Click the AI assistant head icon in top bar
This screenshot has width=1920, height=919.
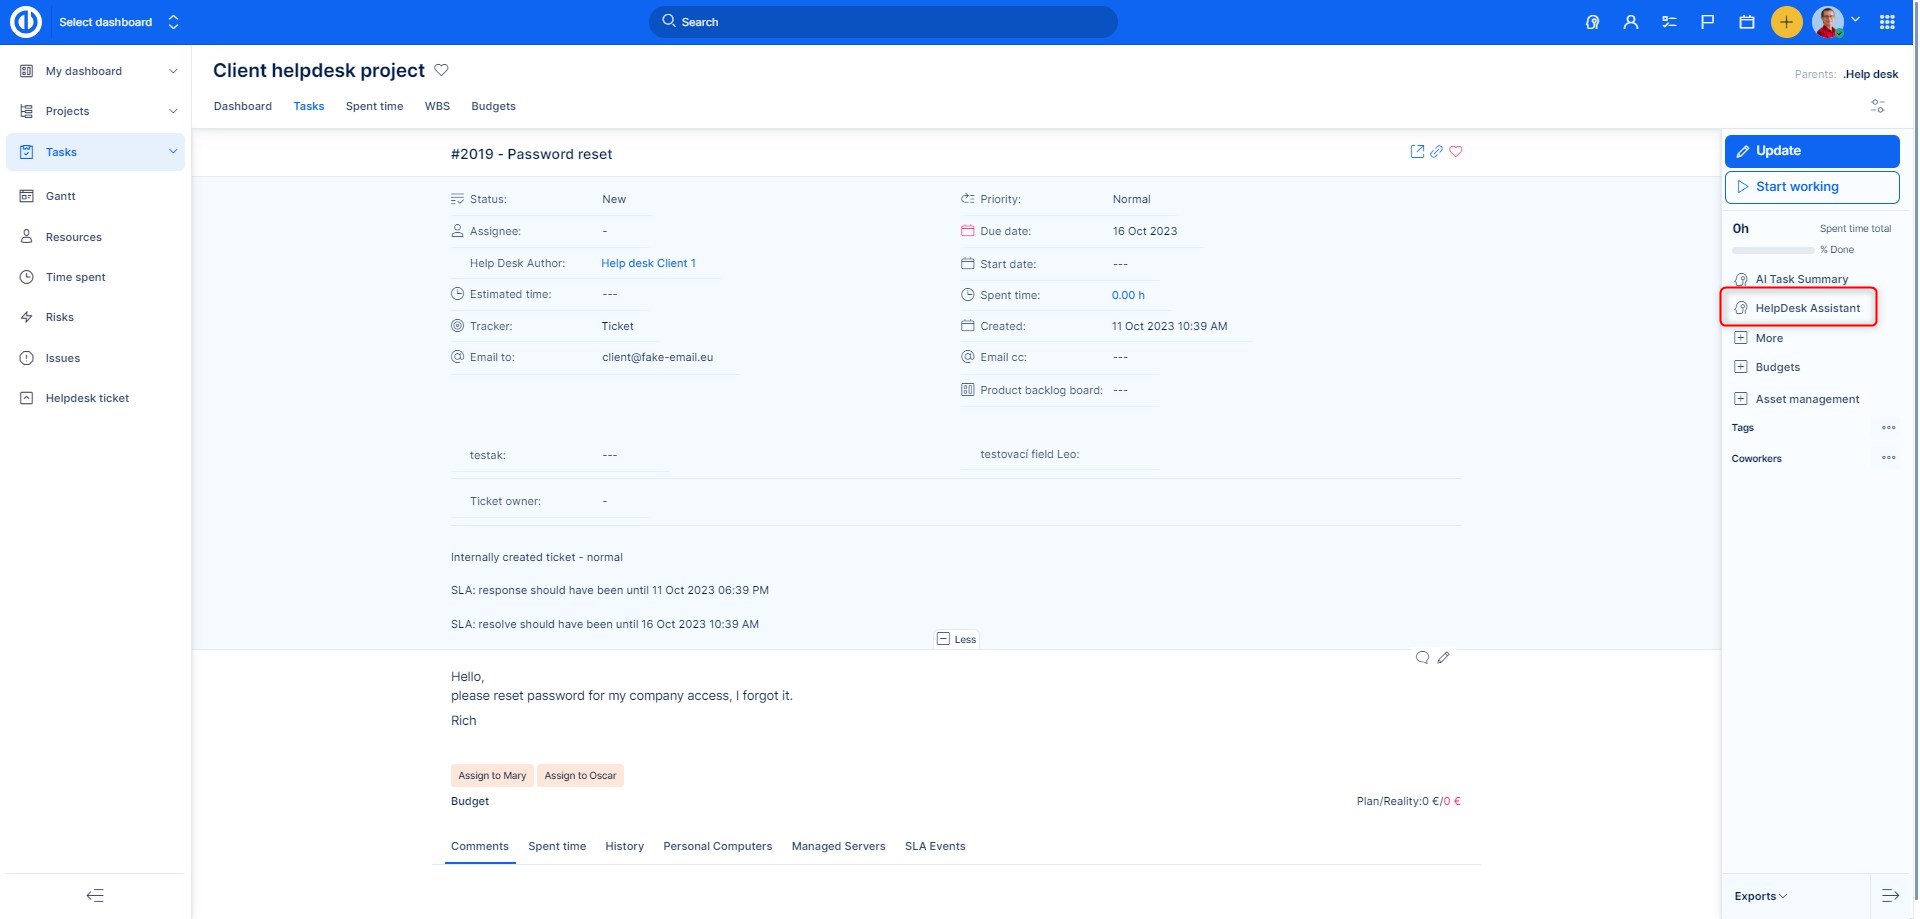tap(1592, 22)
